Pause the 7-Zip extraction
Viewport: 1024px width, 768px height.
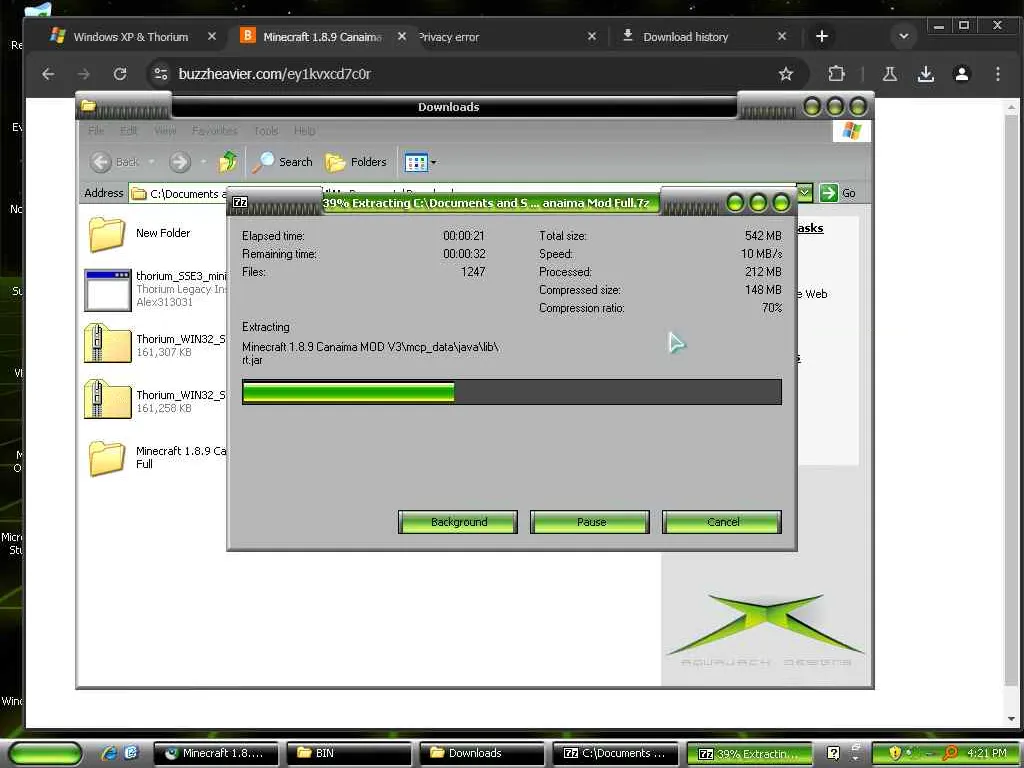(x=590, y=522)
